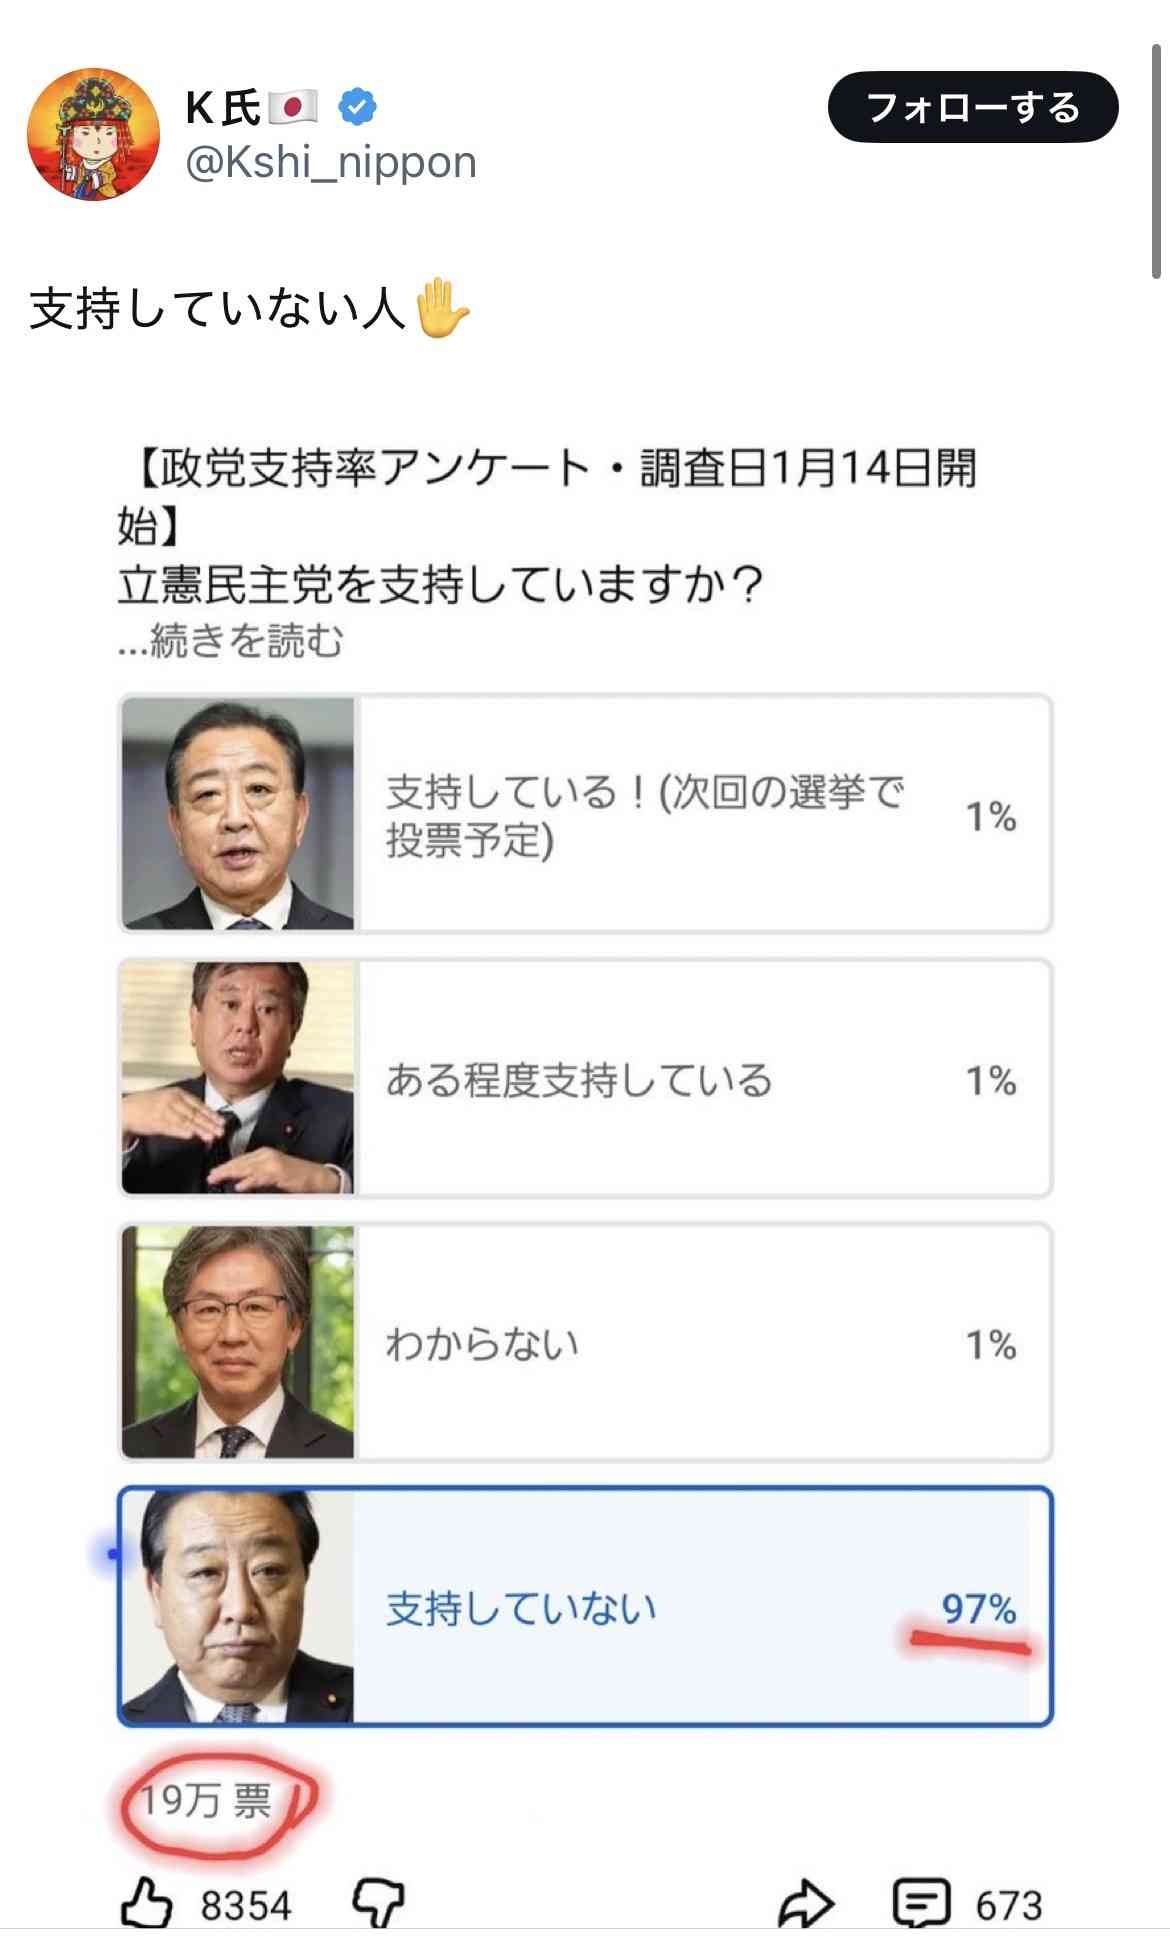Click the Japan flag emoji beside K氏
Image resolution: width=1170 pixels, height=1953 pixels.
pyautogui.click(x=293, y=107)
